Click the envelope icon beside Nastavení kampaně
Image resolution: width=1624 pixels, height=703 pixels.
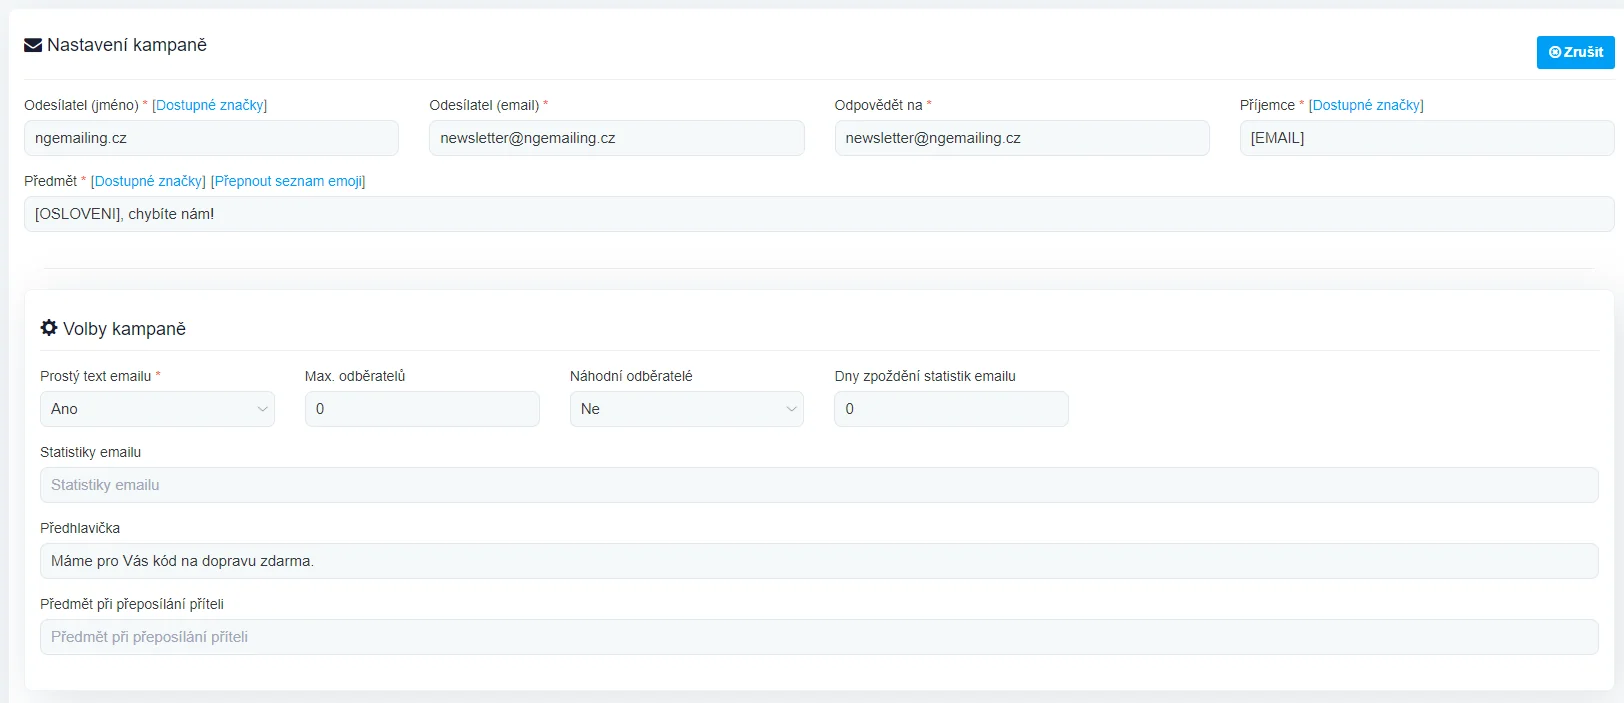[x=33, y=45]
